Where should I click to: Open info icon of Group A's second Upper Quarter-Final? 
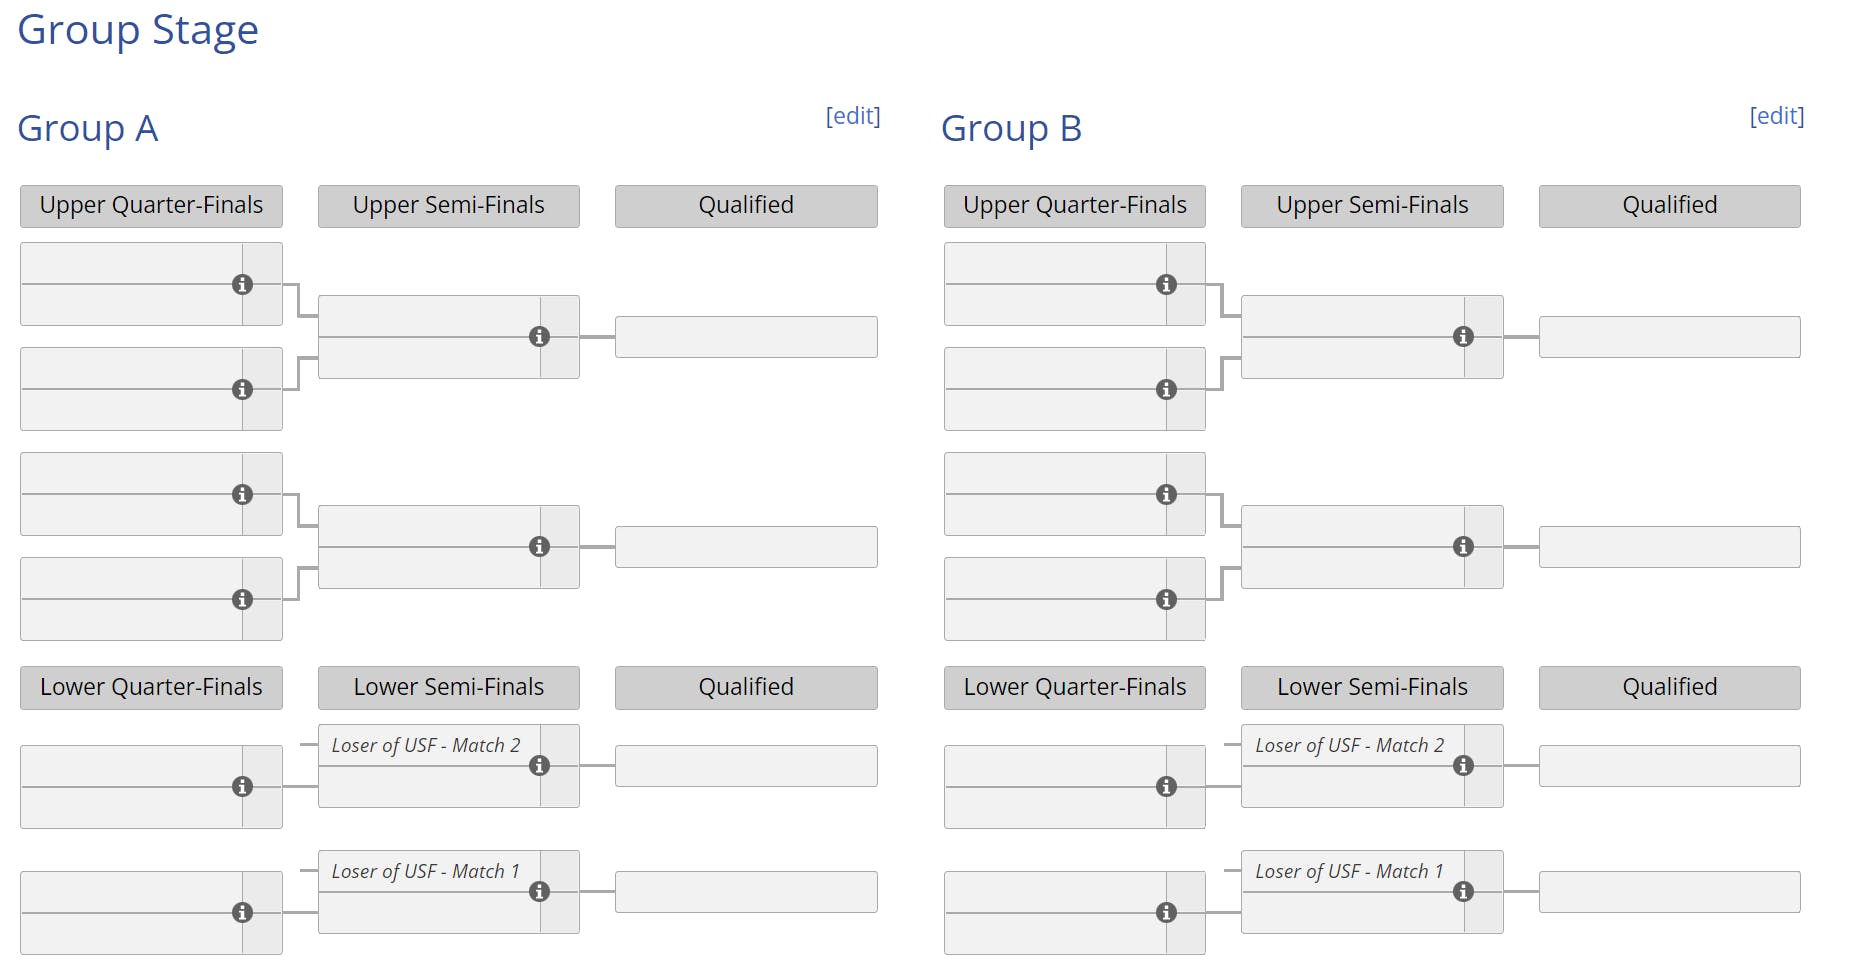tap(242, 389)
